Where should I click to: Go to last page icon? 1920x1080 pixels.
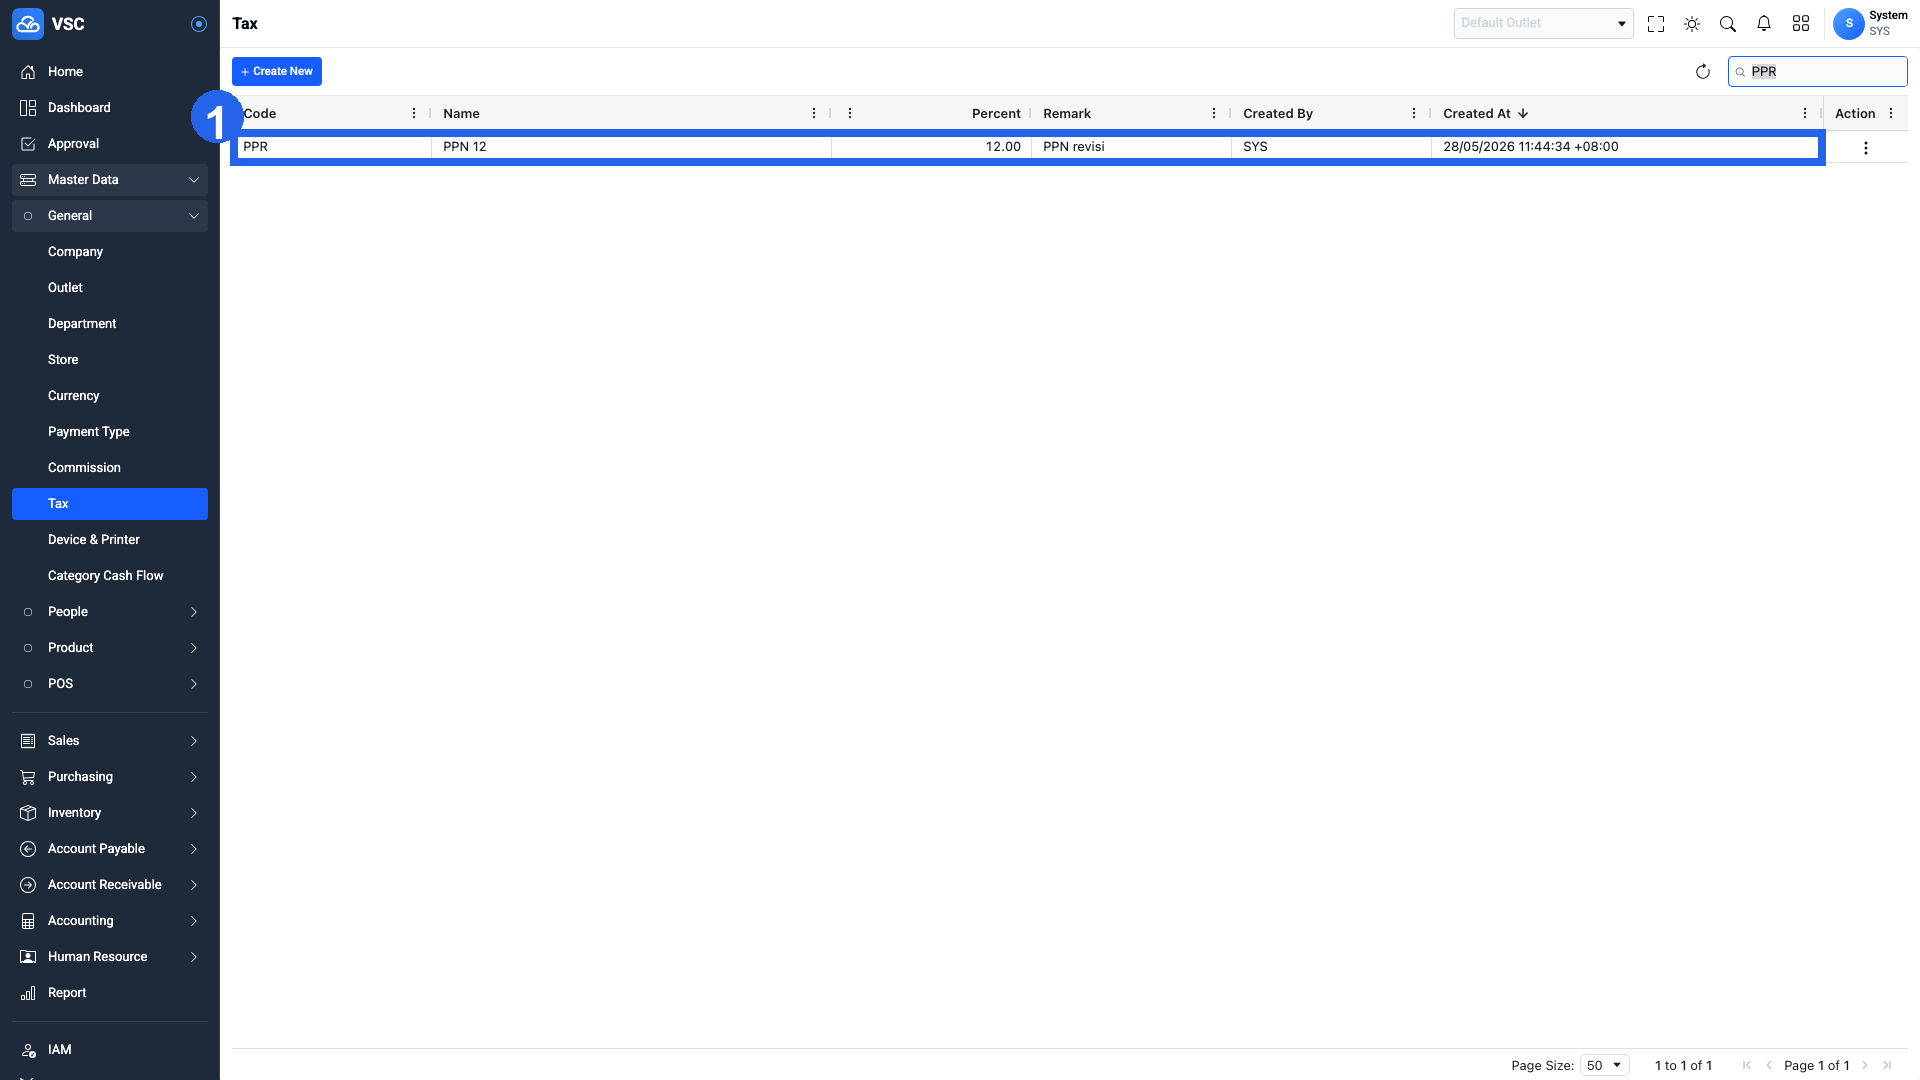[x=1887, y=1066]
